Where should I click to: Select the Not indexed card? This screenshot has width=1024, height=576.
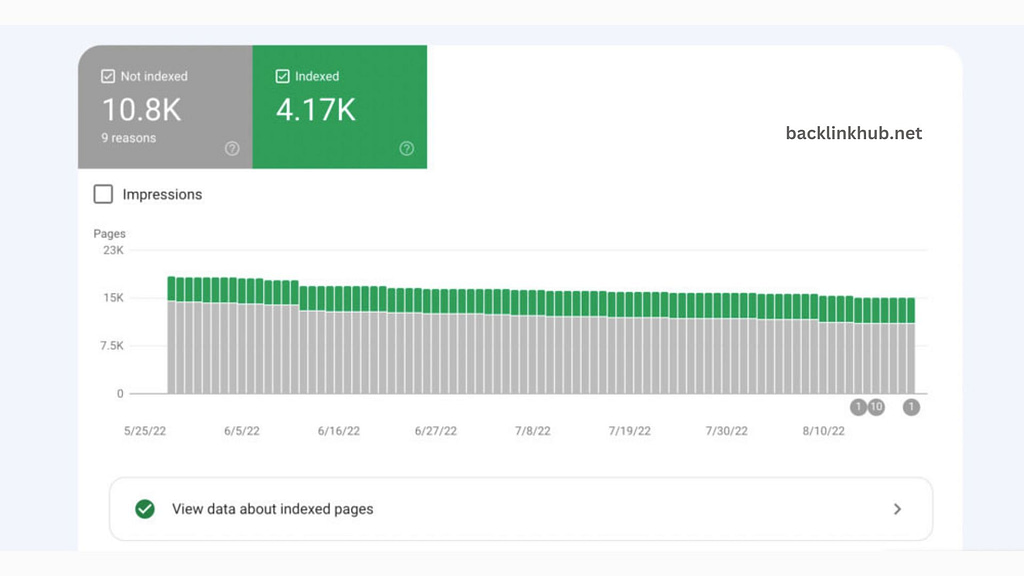(165, 107)
